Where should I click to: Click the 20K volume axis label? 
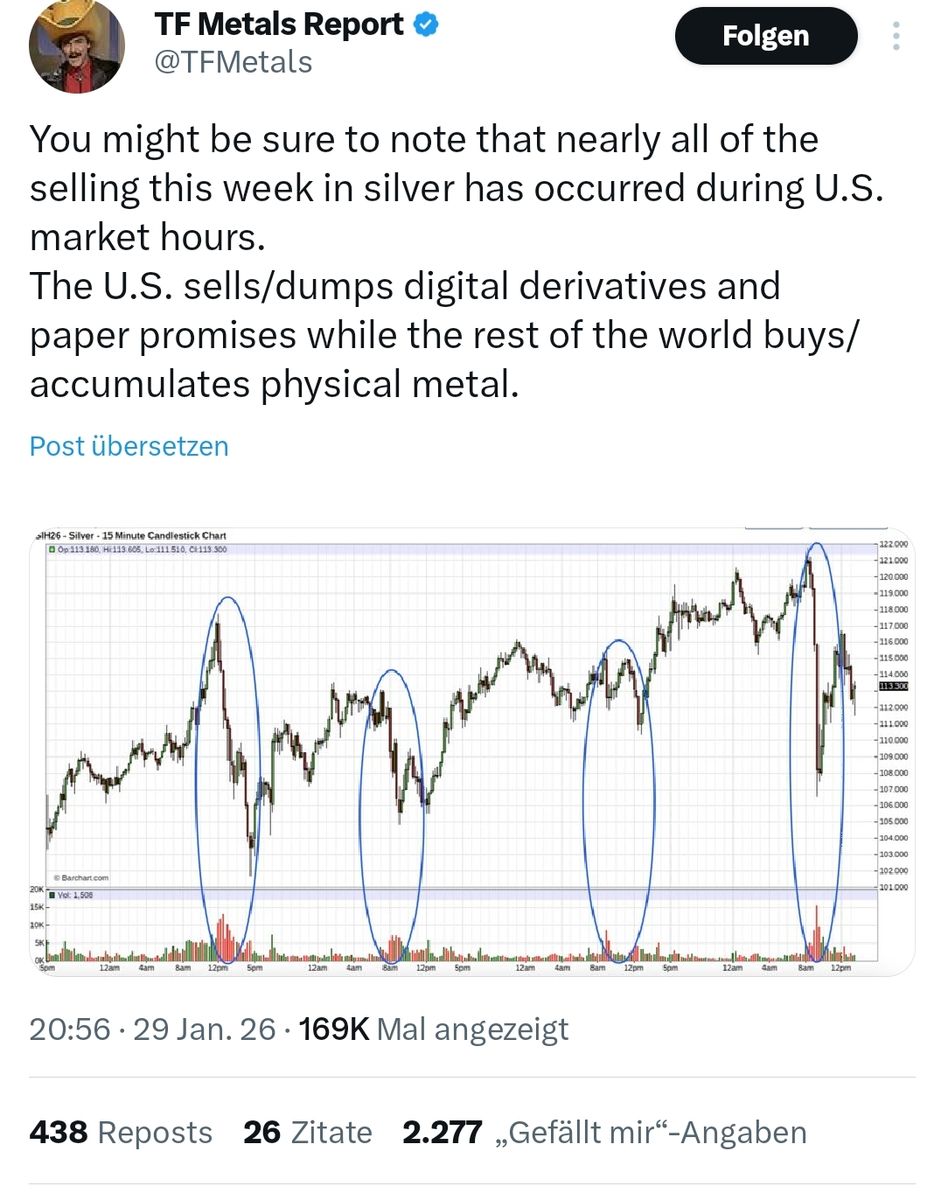point(35,889)
